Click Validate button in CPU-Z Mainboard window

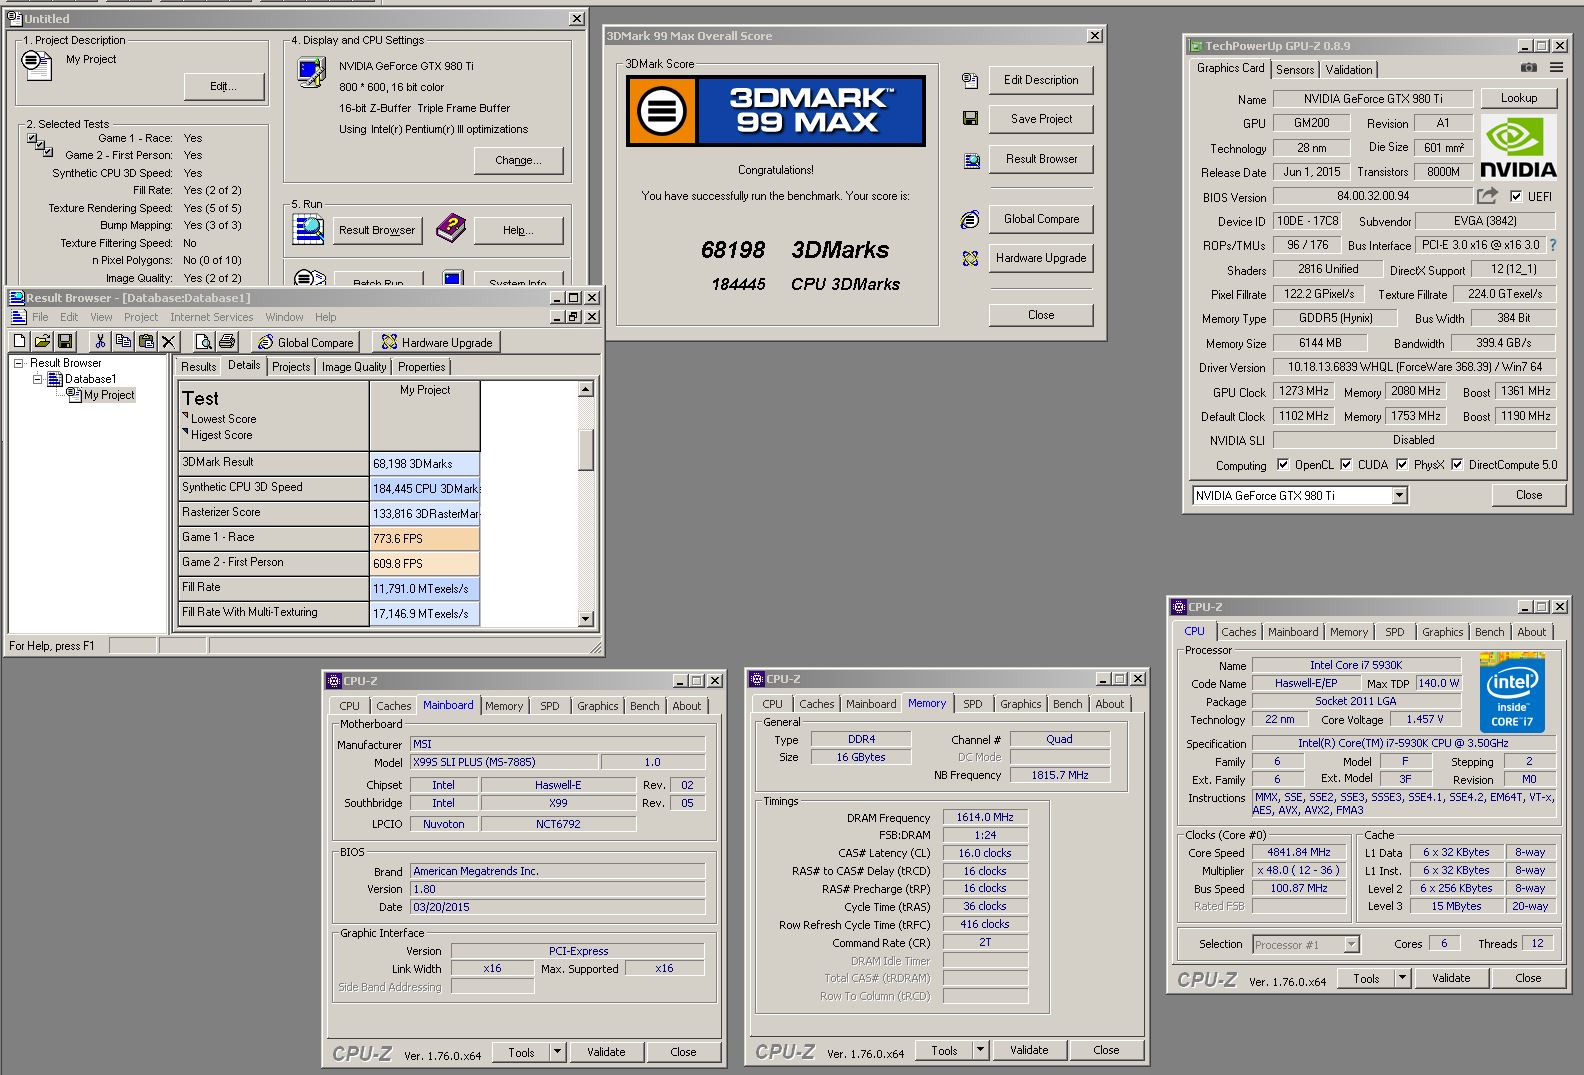[x=606, y=1052]
